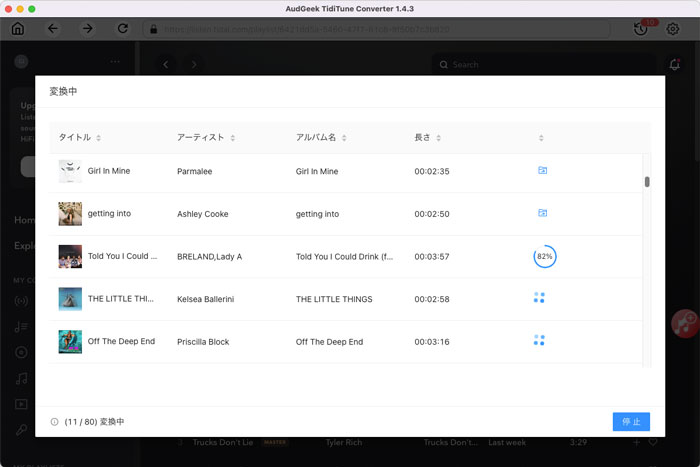Sort by the status column arrows
Screen dimensions: 700x467
(541, 138)
